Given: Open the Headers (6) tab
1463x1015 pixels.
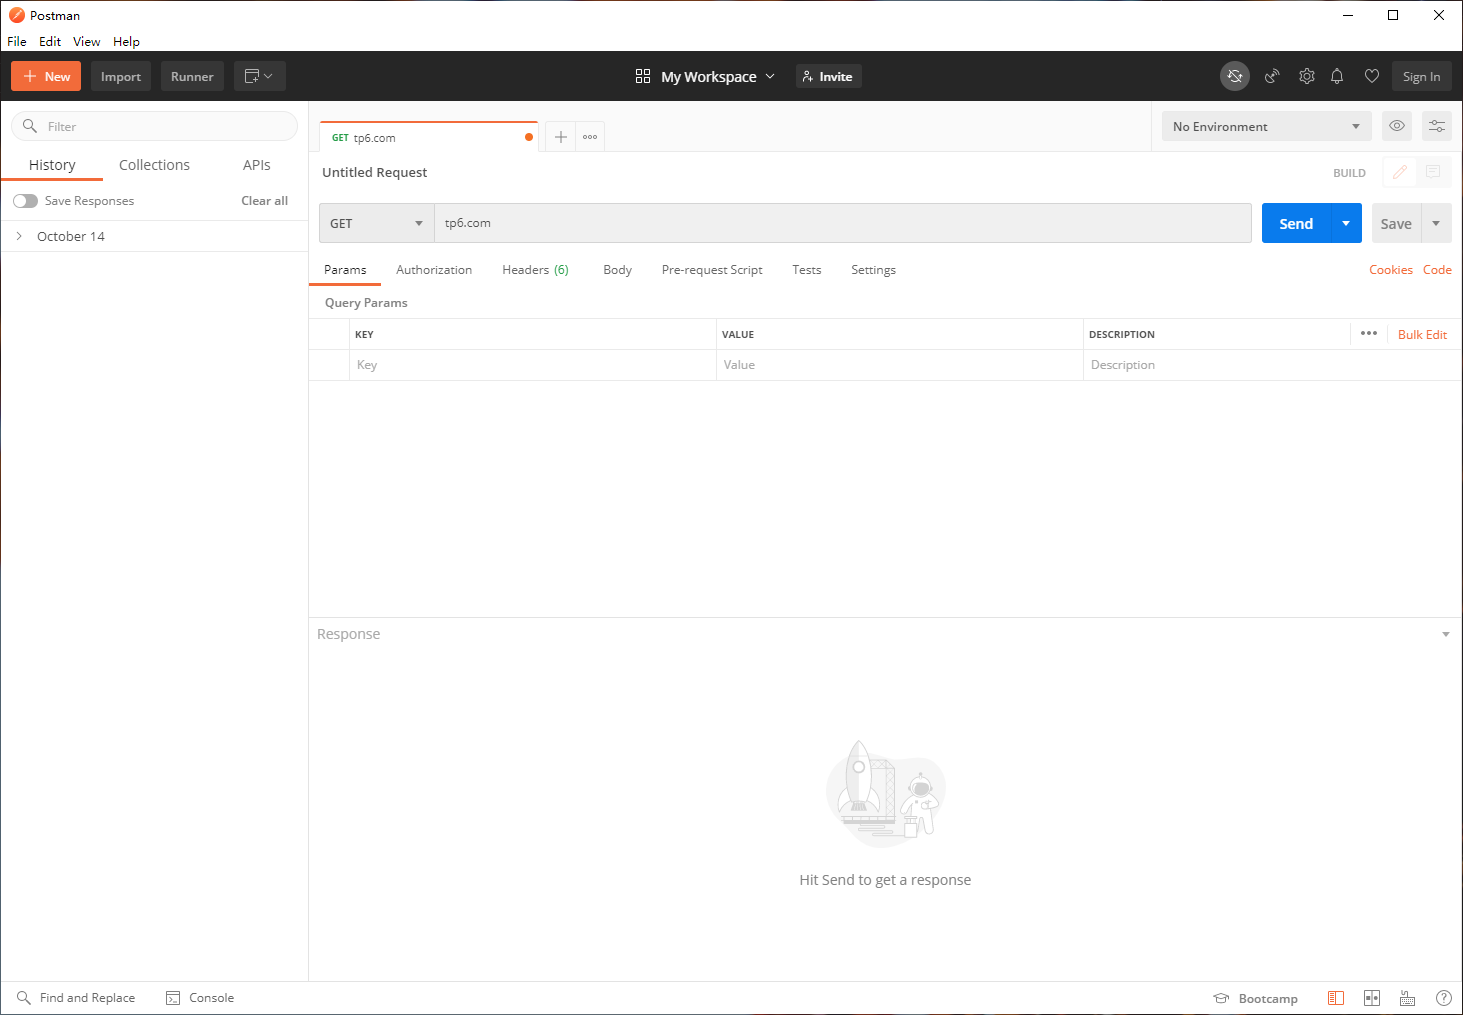Looking at the screenshot, I should coord(535,270).
